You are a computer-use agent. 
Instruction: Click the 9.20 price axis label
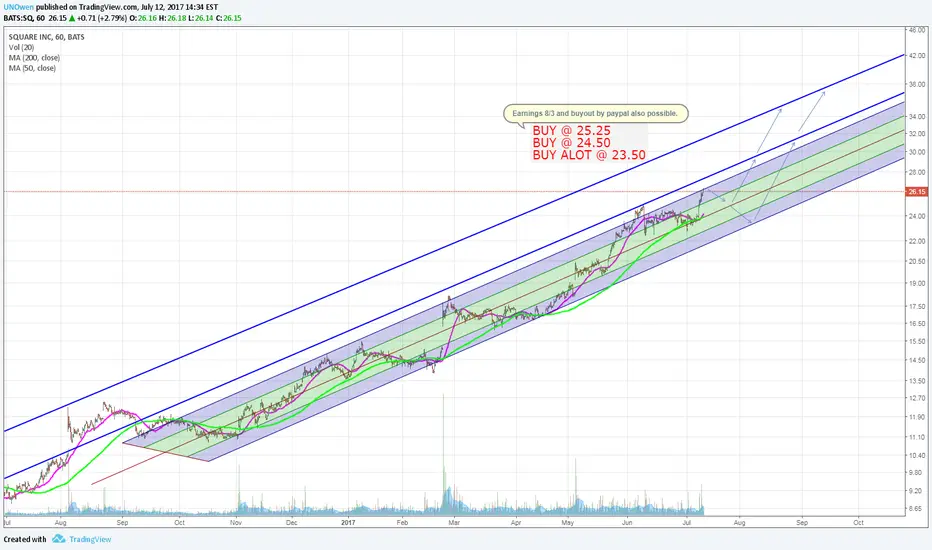tap(917, 491)
